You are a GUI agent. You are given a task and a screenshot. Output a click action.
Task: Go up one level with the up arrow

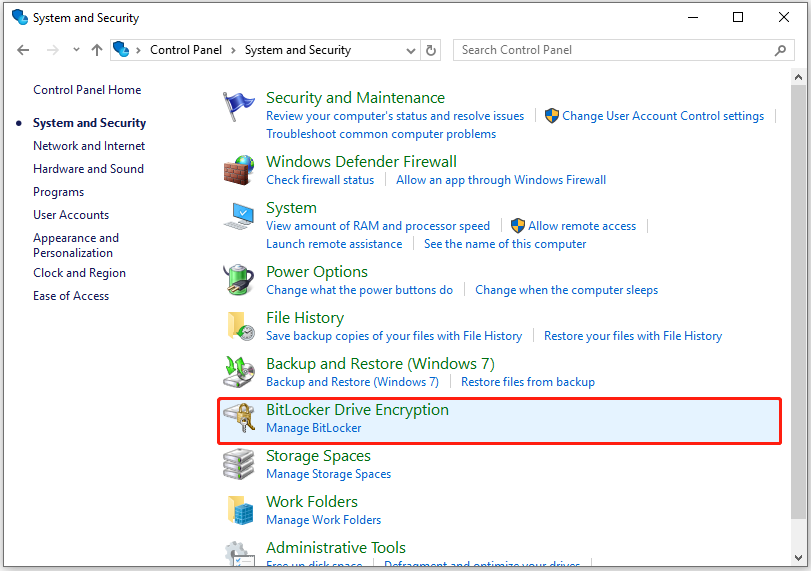click(97, 50)
